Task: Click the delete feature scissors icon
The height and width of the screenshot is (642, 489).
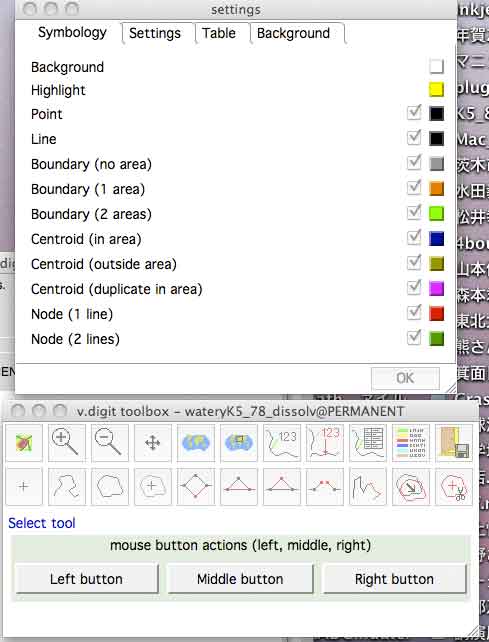Action: pos(454,486)
